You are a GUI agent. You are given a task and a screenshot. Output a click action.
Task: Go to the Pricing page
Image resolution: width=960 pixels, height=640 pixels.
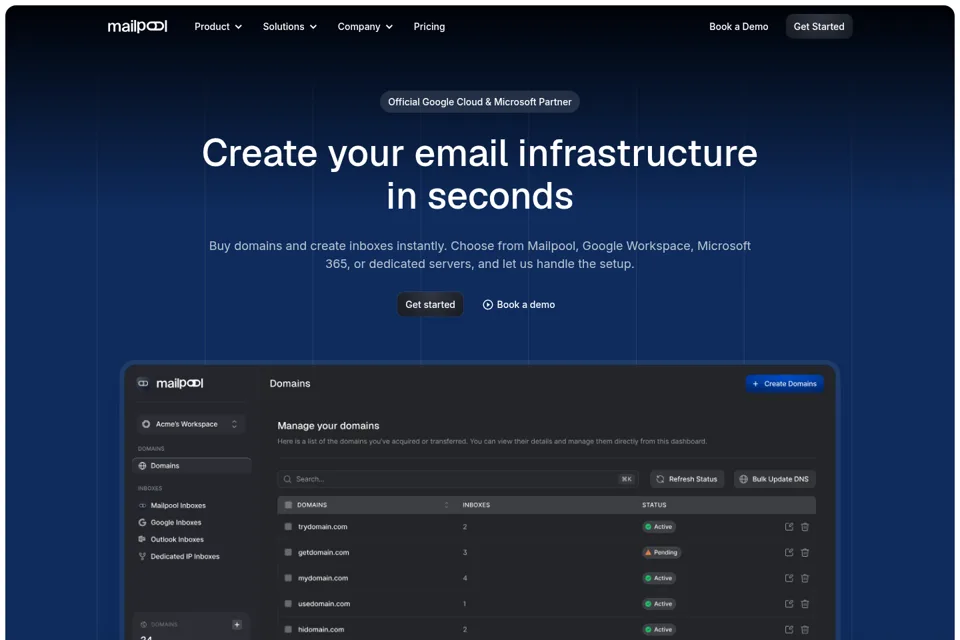[x=429, y=27]
